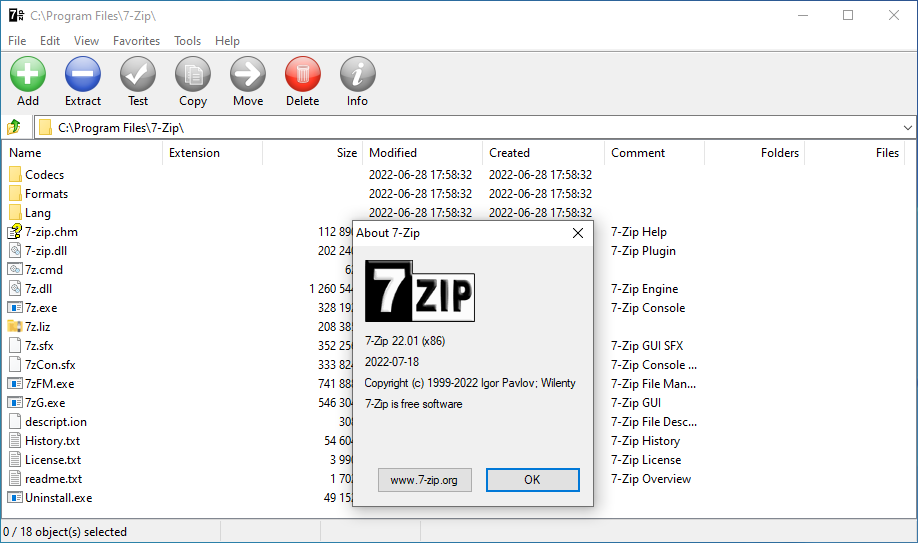Expand the address bar path dropdown
The height and width of the screenshot is (543, 918).
[x=907, y=128]
